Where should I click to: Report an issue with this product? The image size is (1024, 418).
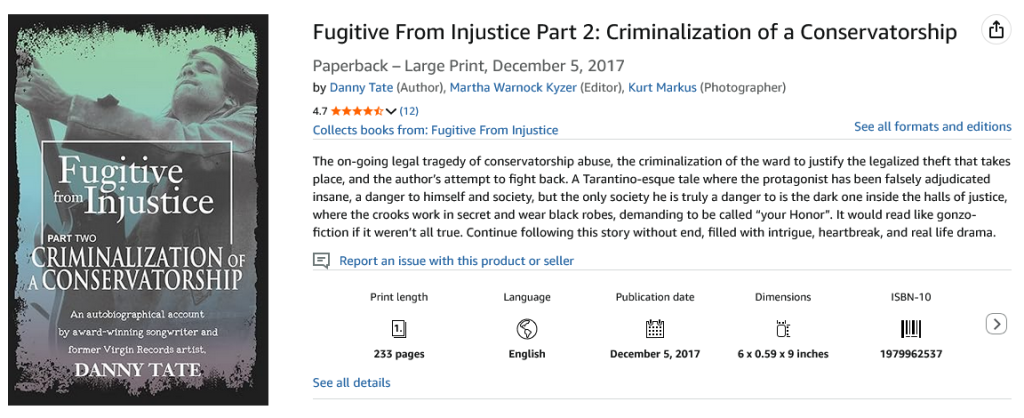point(456,261)
